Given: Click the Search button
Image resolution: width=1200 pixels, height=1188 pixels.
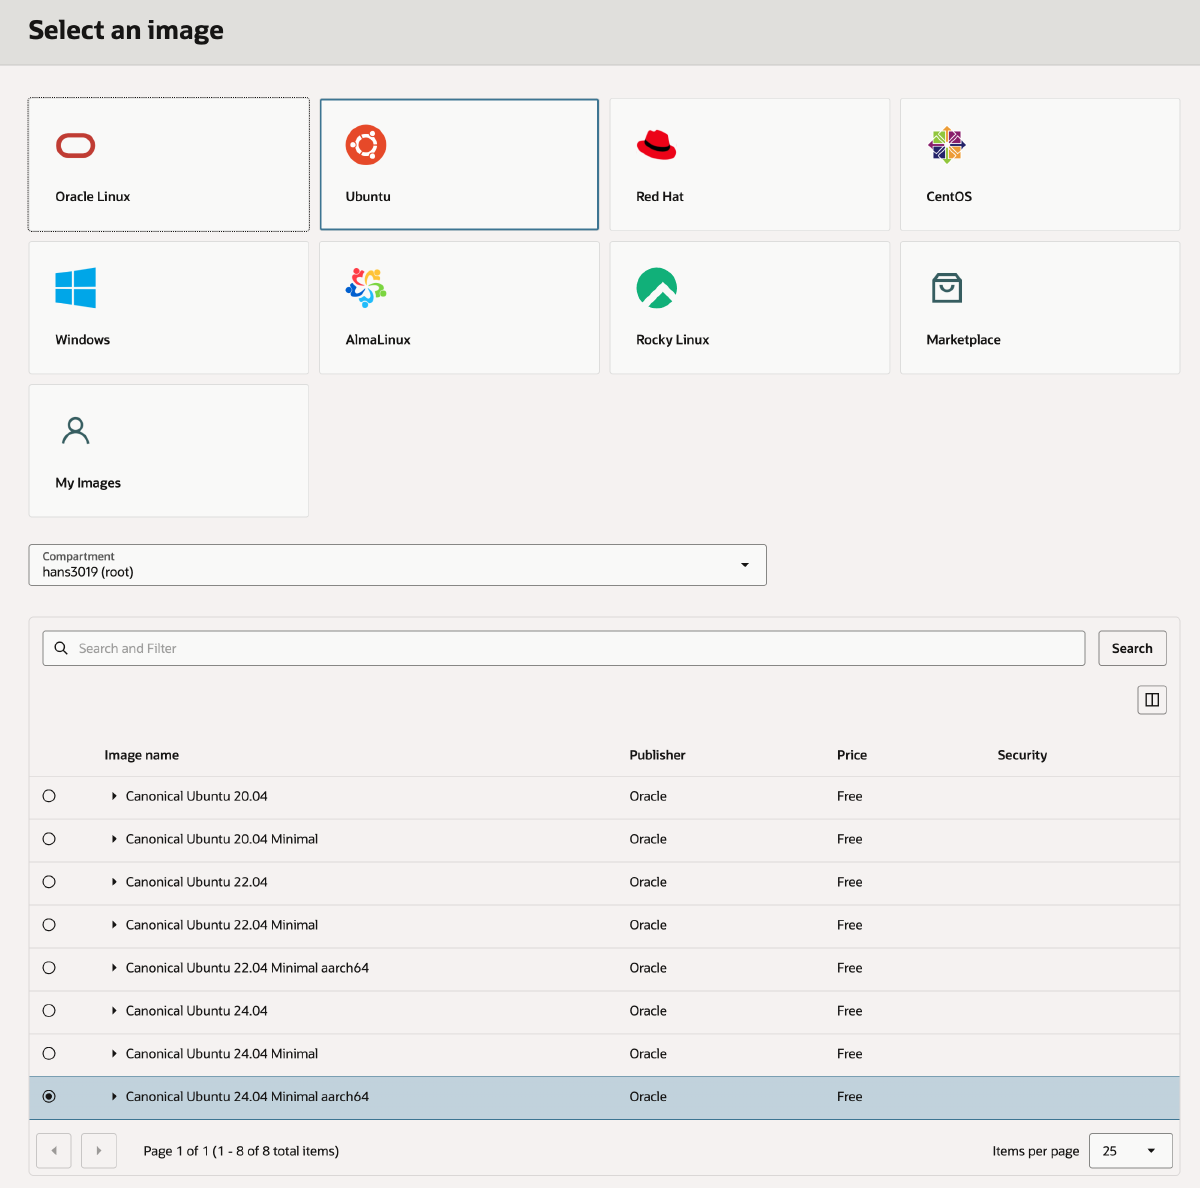Looking at the screenshot, I should [x=1132, y=648].
